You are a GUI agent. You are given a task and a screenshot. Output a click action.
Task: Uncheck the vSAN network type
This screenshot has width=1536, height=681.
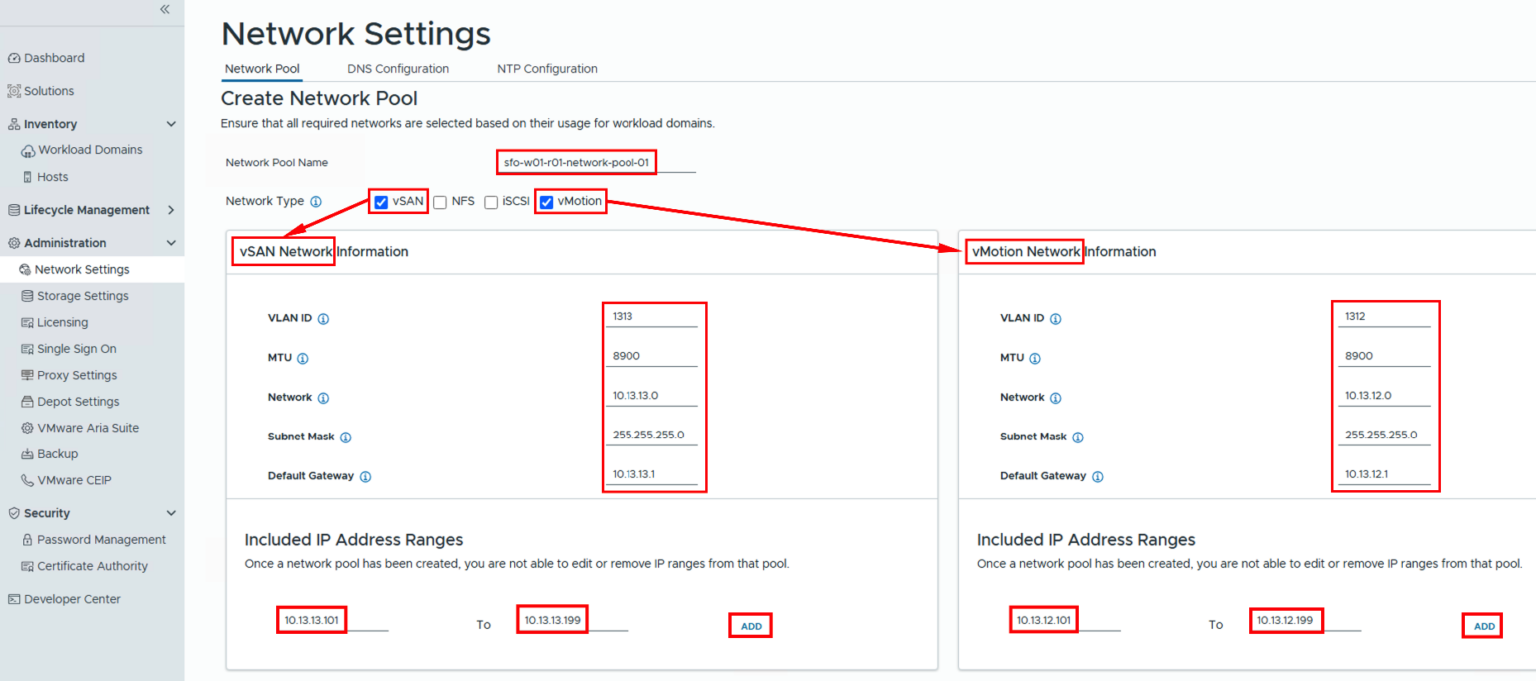(380, 201)
